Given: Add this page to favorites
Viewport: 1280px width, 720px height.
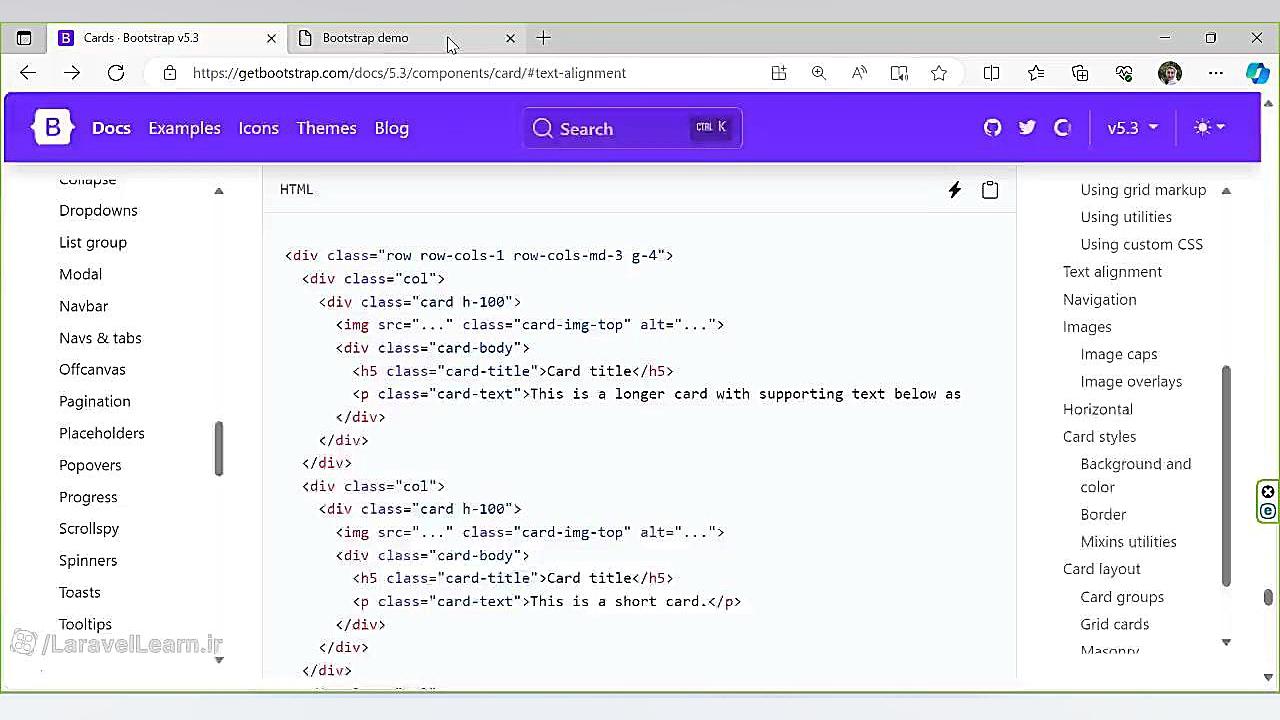Looking at the screenshot, I should pos(939,73).
